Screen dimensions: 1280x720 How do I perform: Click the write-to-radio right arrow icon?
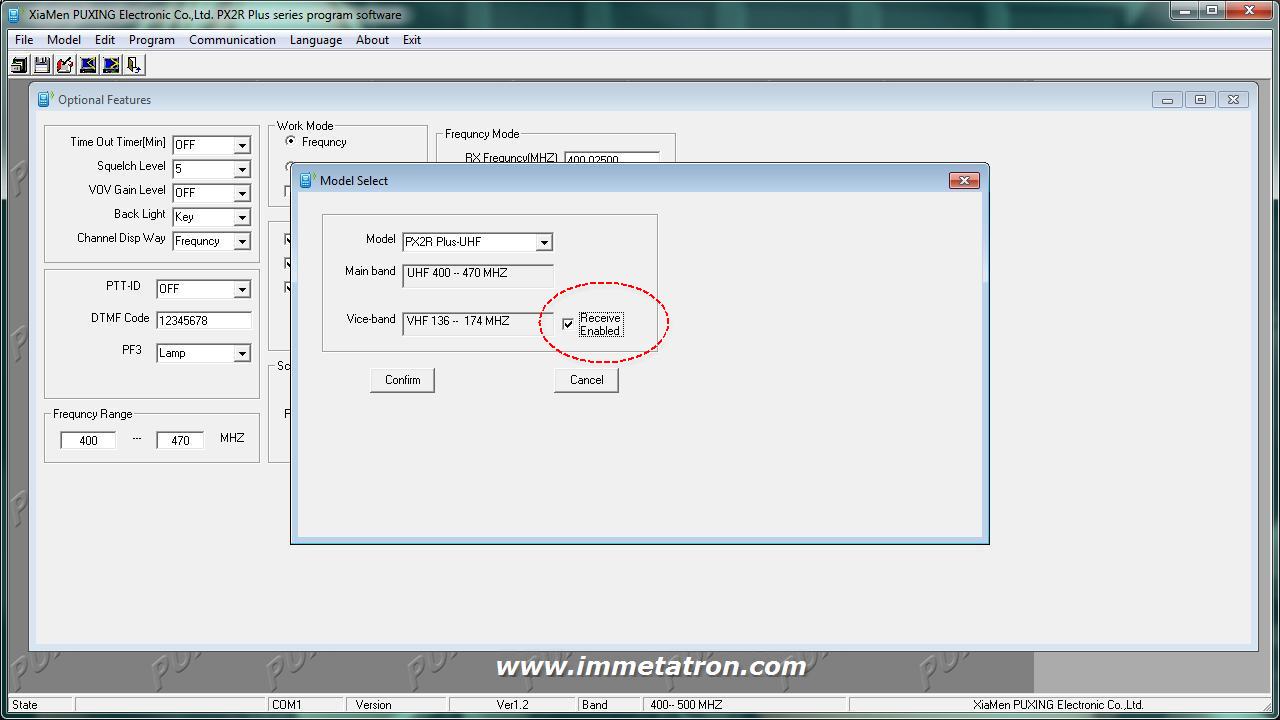(111, 65)
